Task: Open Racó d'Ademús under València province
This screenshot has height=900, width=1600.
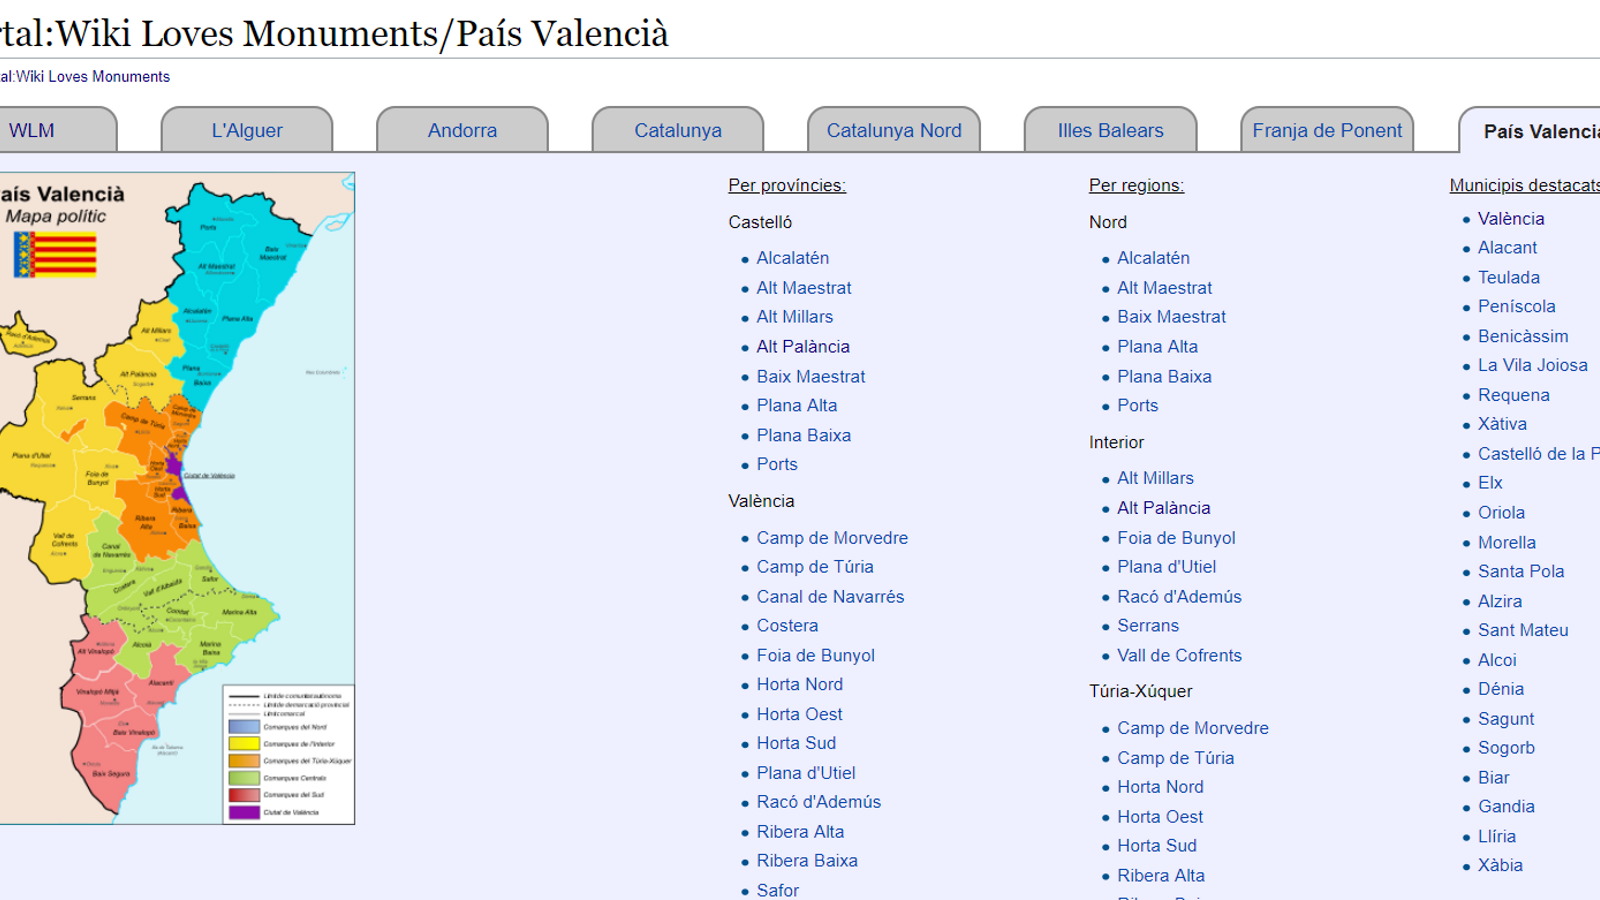Action: [x=819, y=802]
